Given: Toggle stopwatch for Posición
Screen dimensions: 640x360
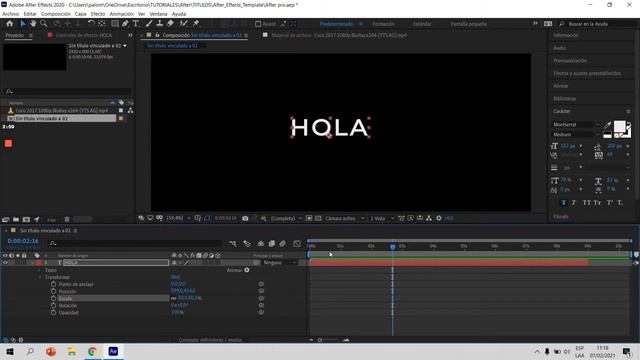Looking at the screenshot, I should (53, 291).
